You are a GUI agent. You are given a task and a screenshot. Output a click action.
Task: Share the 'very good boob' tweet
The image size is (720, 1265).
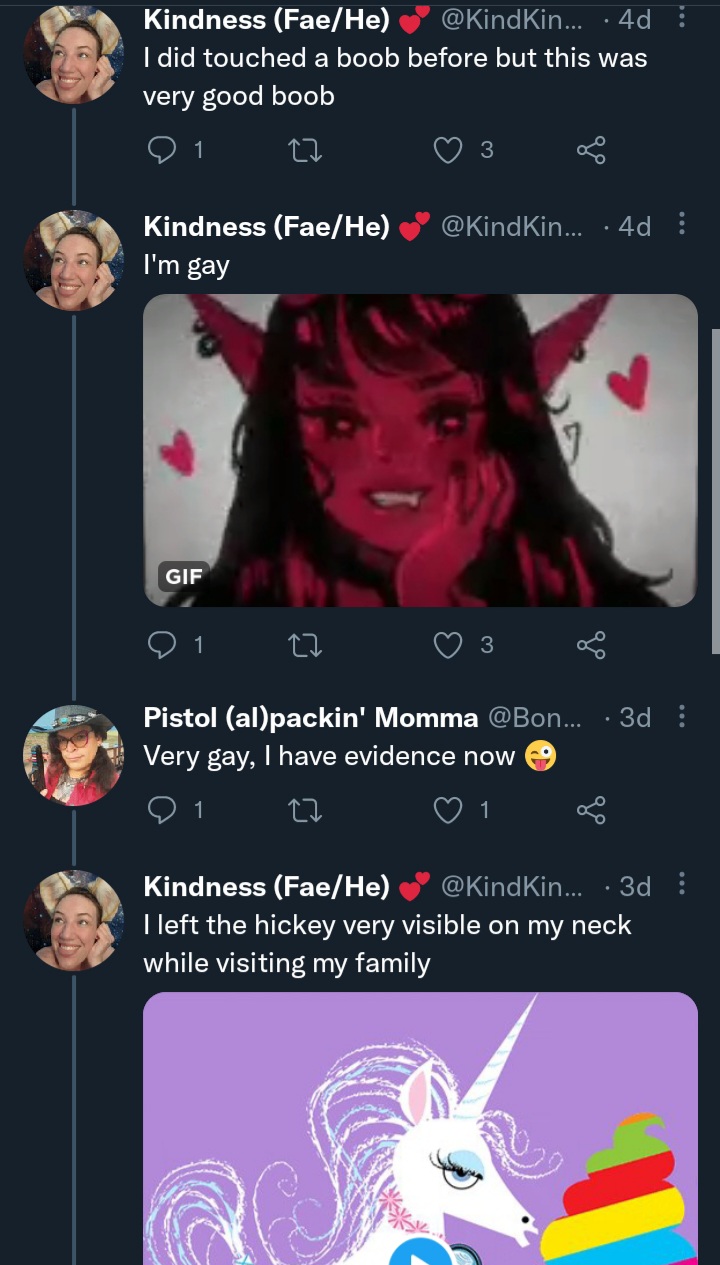click(592, 150)
